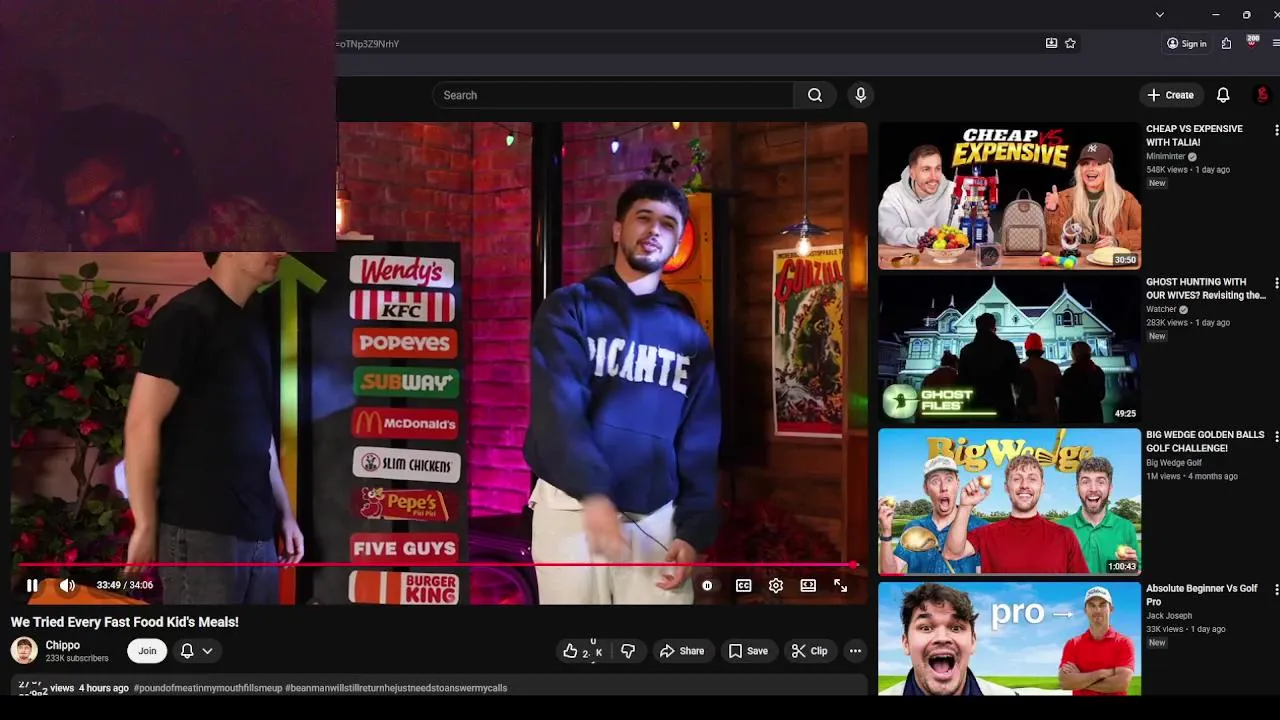The height and width of the screenshot is (720, 1280).
Task: Click the YouTube search magnifier button
Action: [815, 95]
